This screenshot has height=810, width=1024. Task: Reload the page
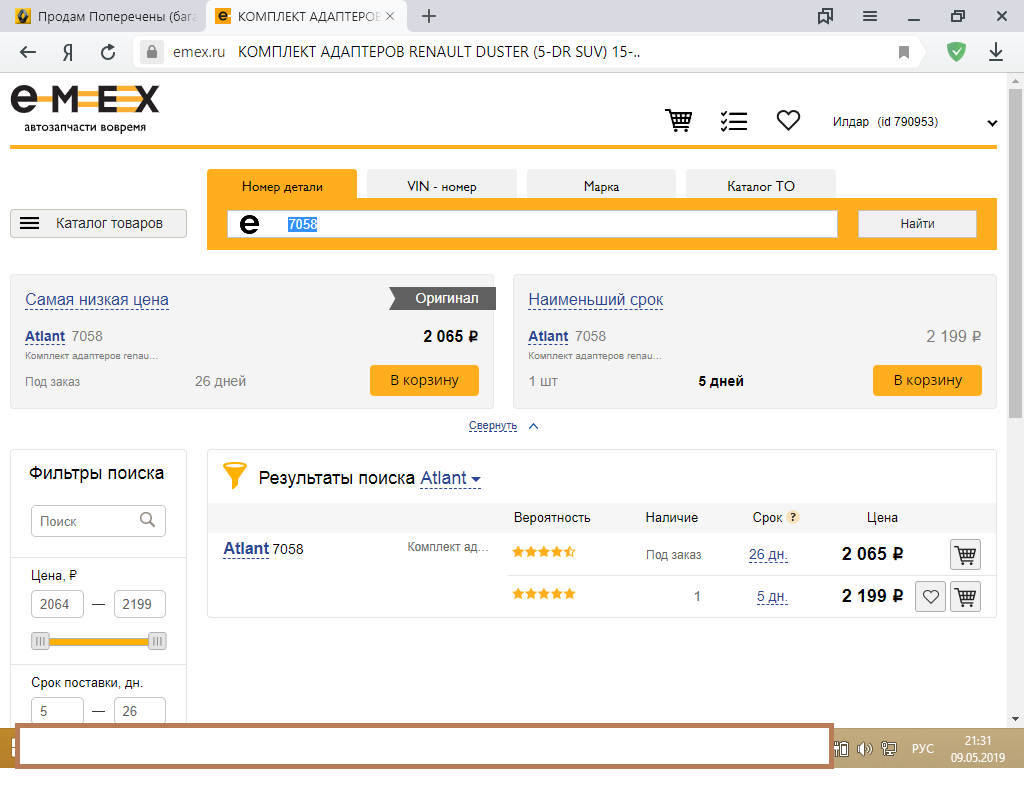[x=108, y=52]
